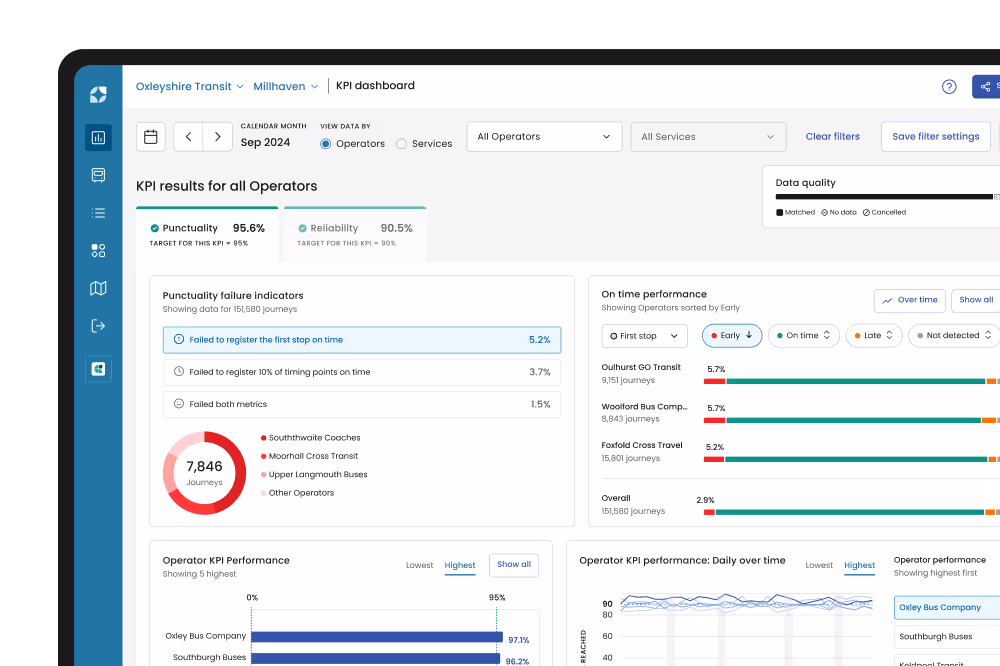The height and width of the screenshot is (666, 1000).
Task: Click the donut chart showing 7,846 journeys
Action: coord(204,473)
